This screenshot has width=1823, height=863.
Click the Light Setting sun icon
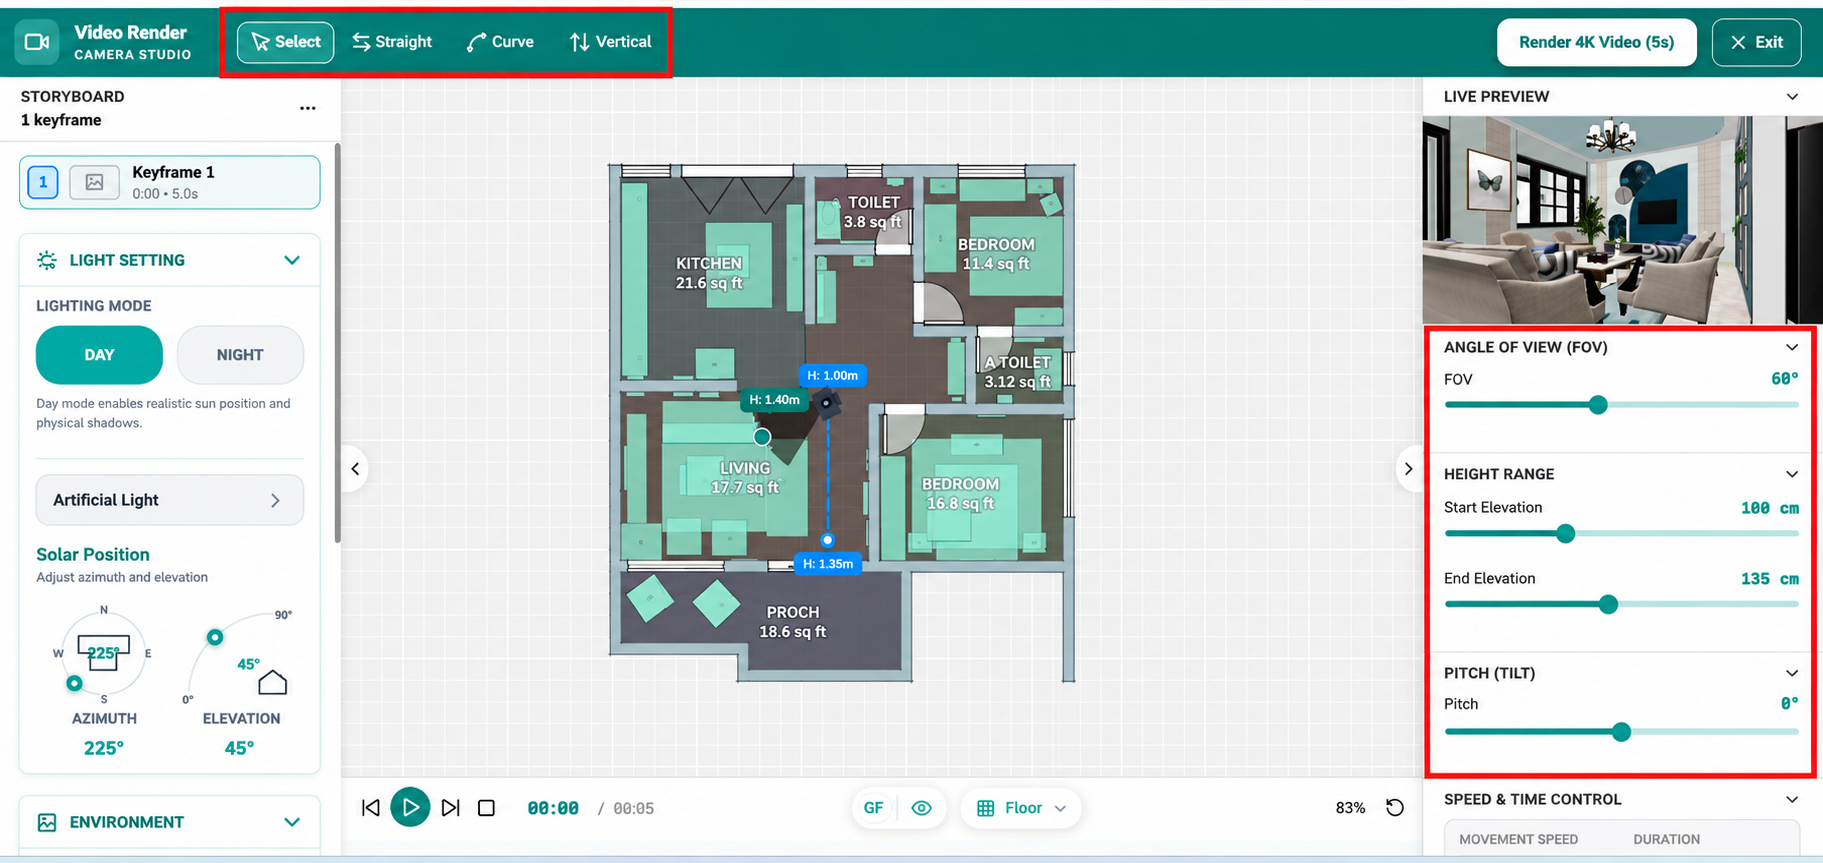click(47, 260)
